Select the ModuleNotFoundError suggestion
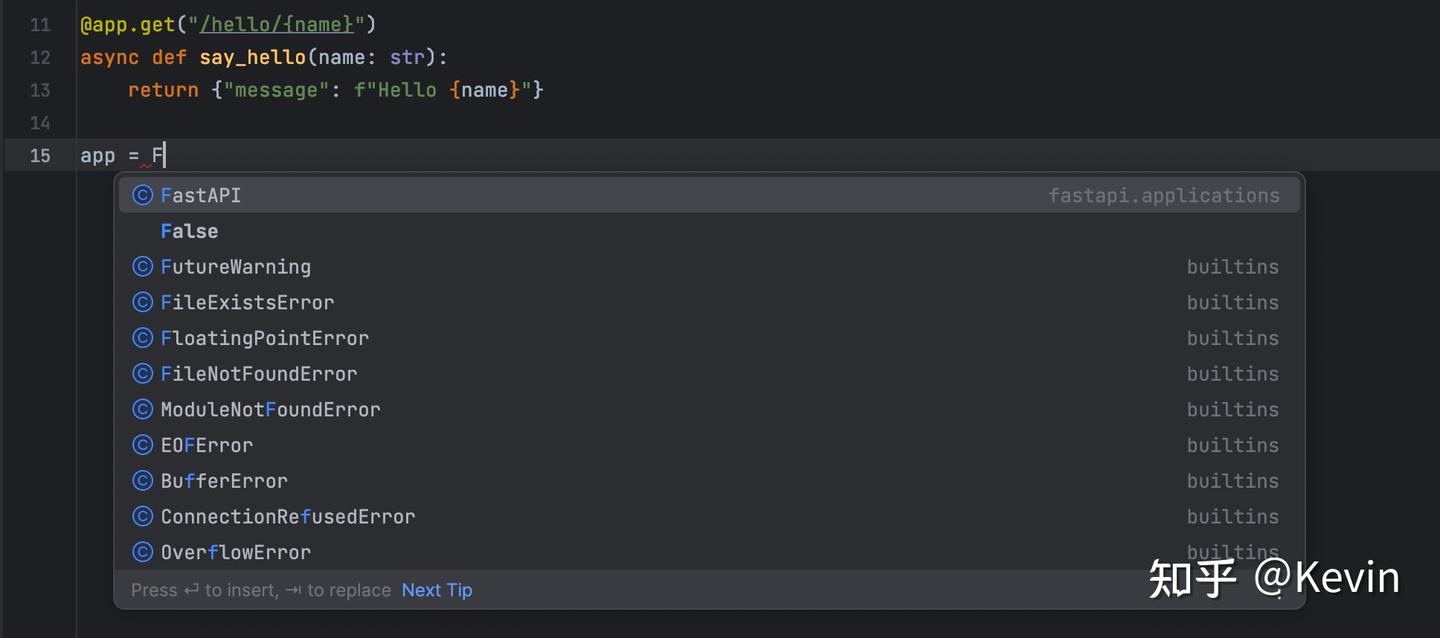1440x638 pixels. (270, 409)
